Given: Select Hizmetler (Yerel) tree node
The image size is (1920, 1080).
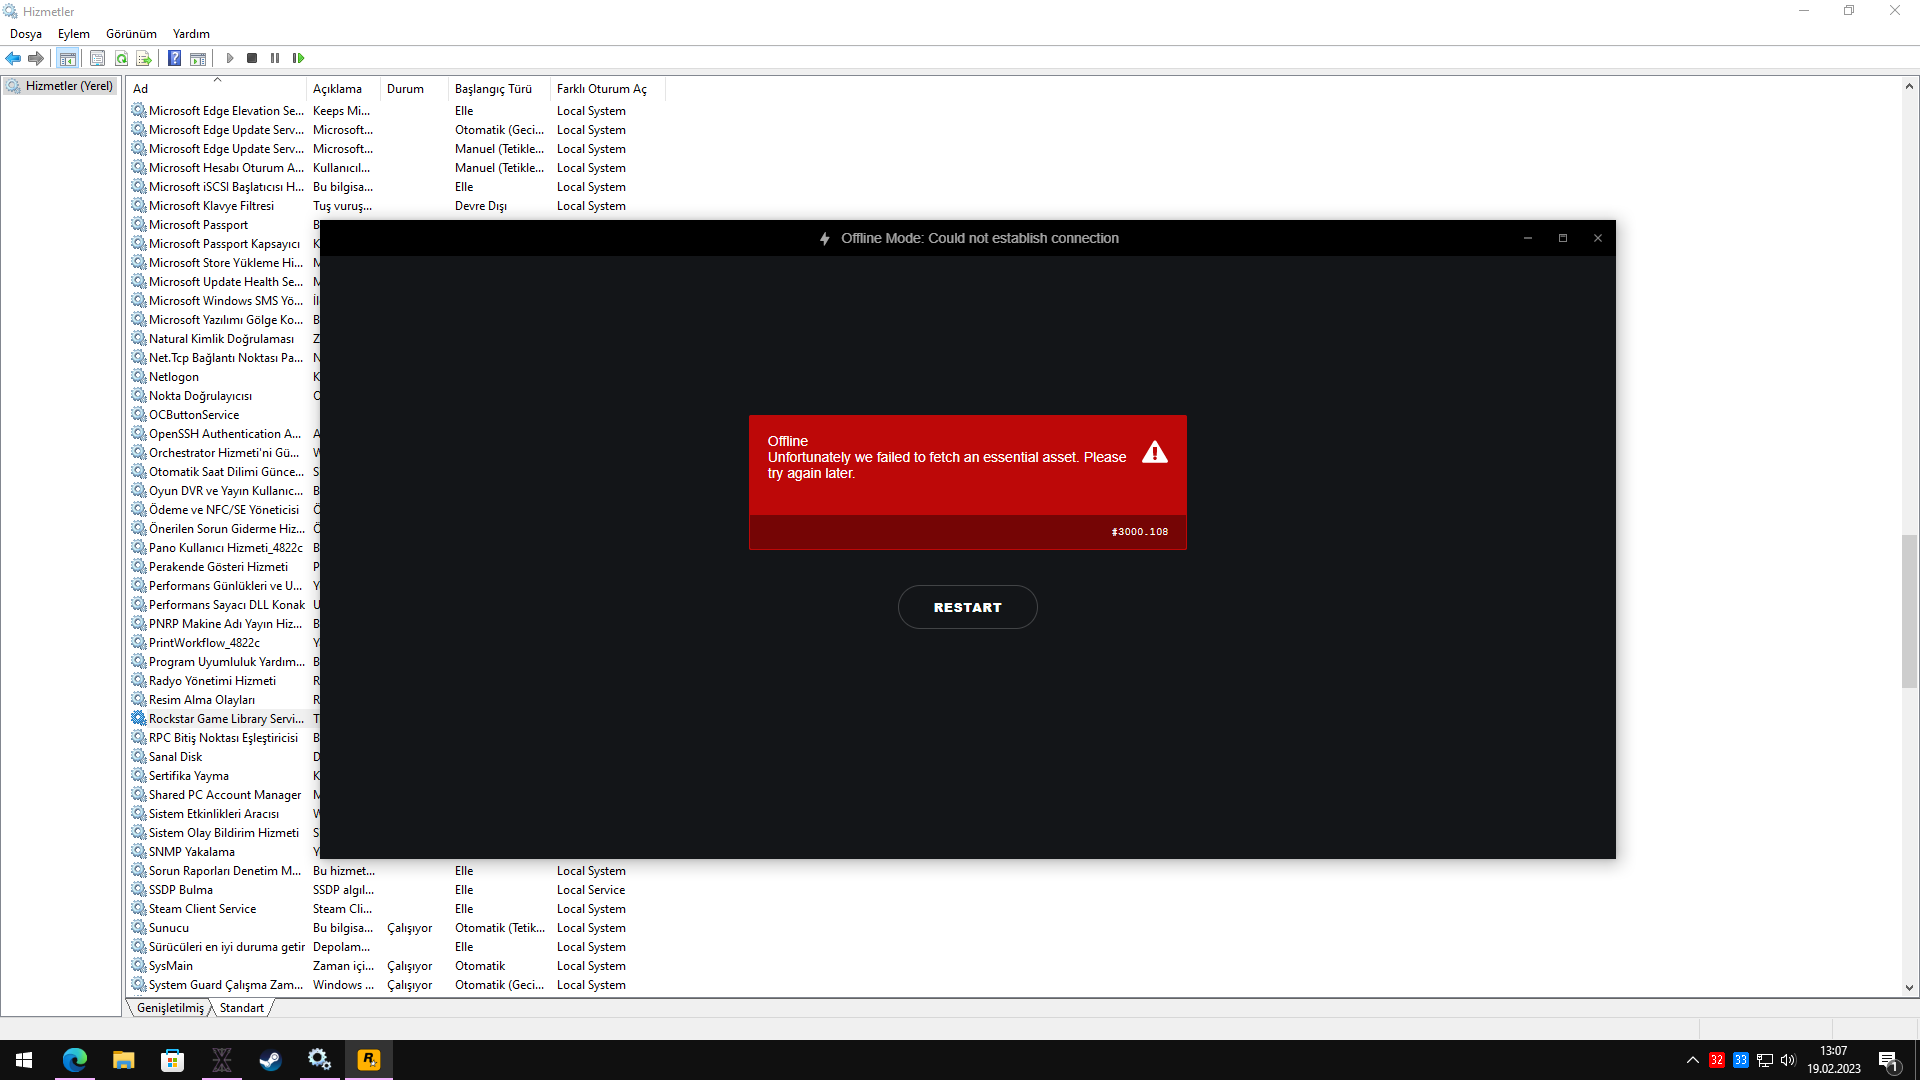Looking at the screenshot, I should click(69, 86).
